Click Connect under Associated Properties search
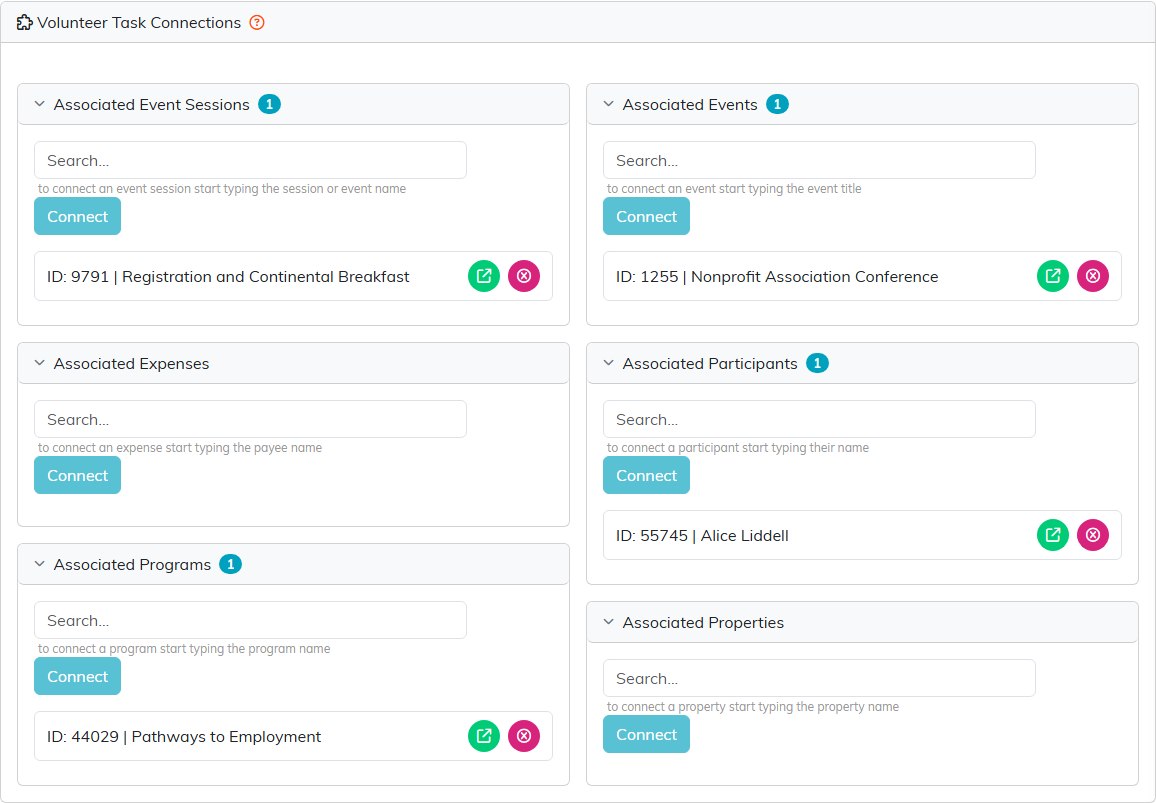 (x=647, y=735)
